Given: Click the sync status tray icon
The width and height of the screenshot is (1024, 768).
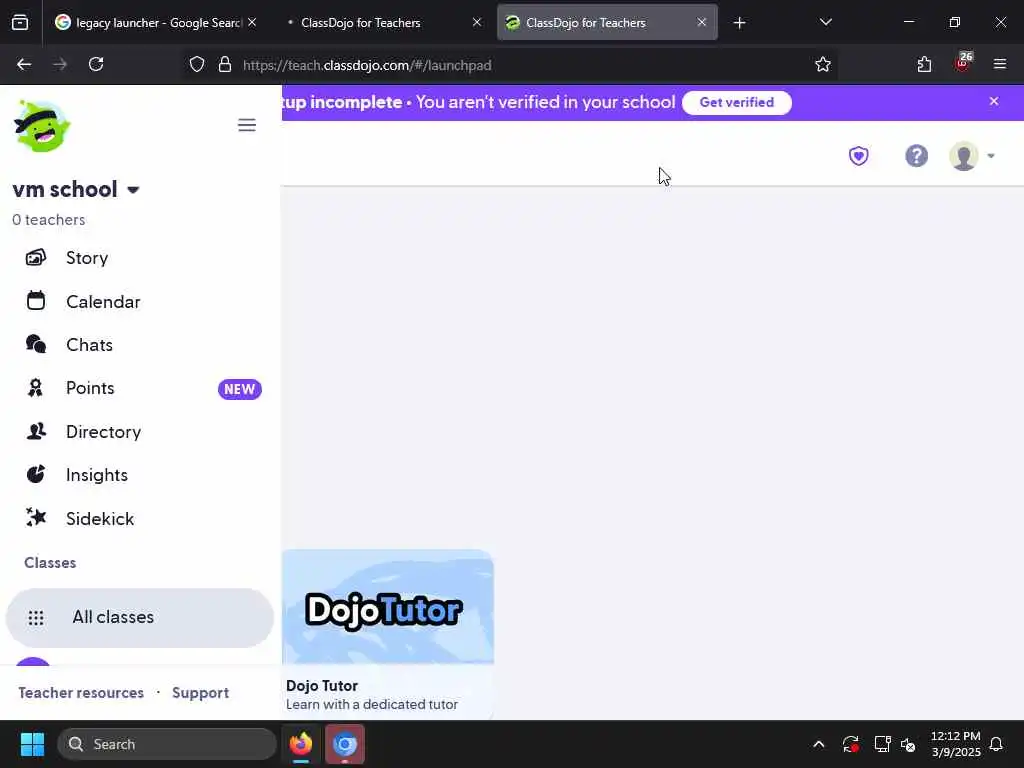Looking at the screenshot, I should tap(850, 744).
